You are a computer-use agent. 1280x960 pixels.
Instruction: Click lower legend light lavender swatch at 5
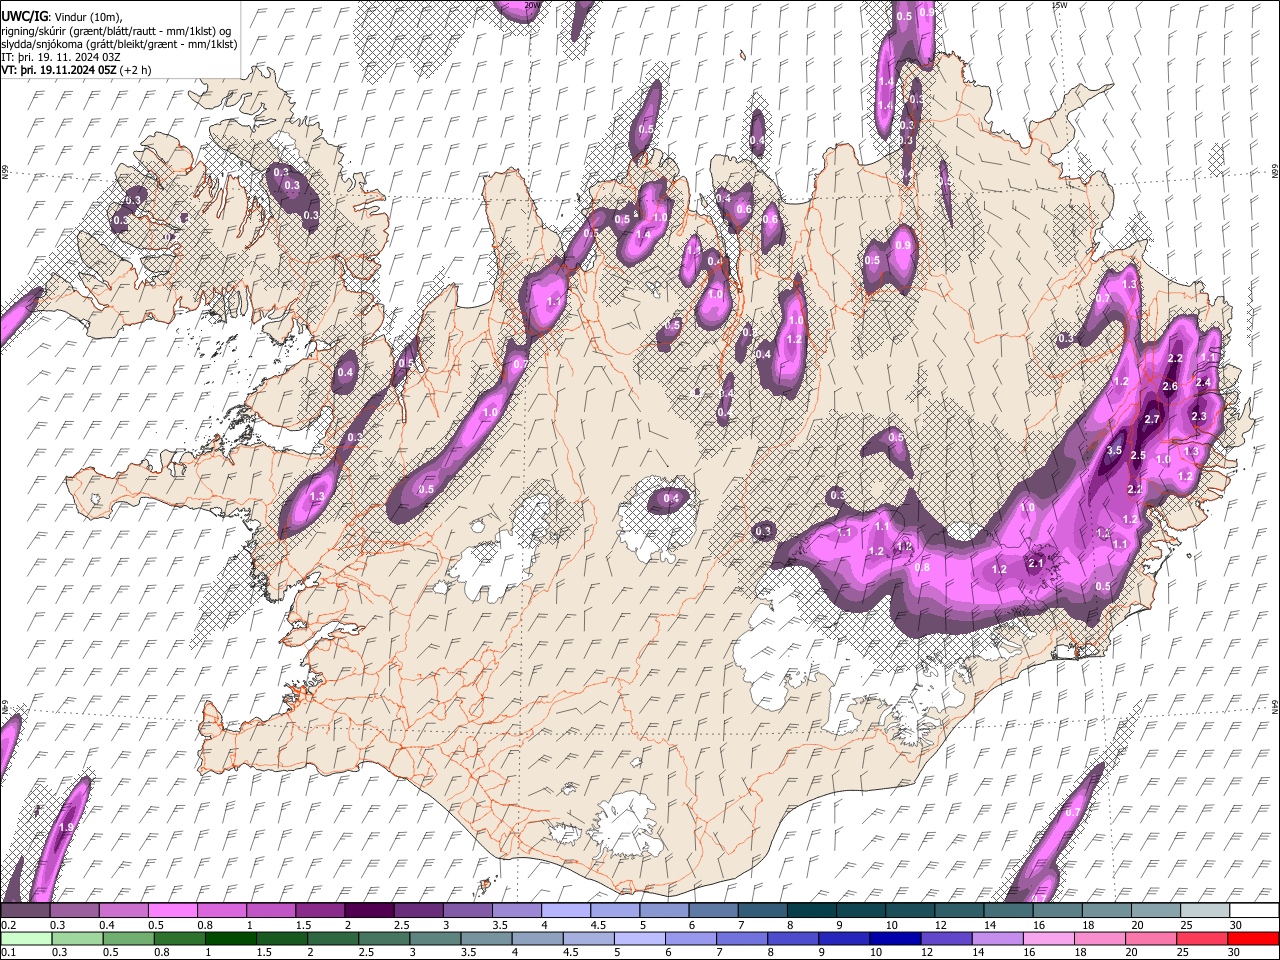point(640,938)
